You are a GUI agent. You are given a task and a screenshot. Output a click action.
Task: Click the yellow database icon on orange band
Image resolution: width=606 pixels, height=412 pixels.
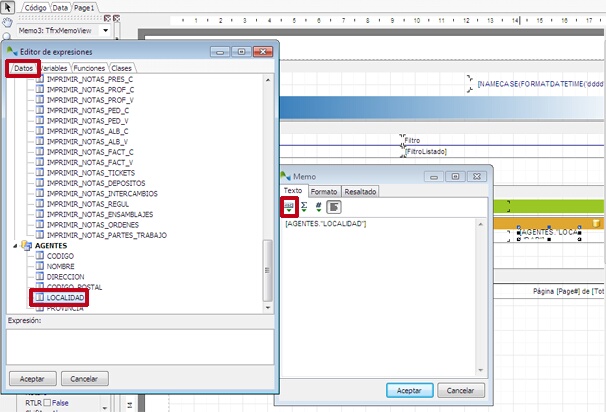point(596,223)
